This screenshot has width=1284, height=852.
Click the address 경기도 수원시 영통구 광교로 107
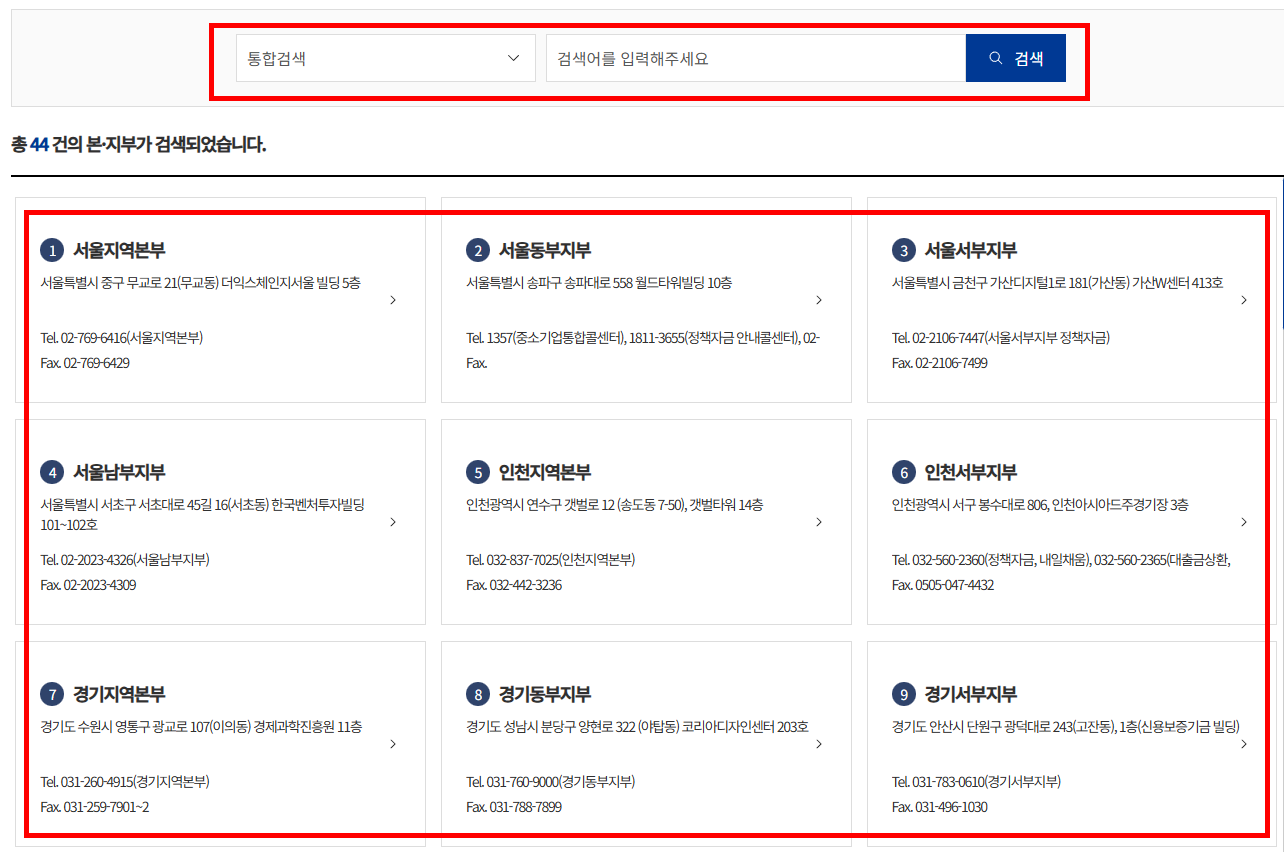(x=202, y=727)
